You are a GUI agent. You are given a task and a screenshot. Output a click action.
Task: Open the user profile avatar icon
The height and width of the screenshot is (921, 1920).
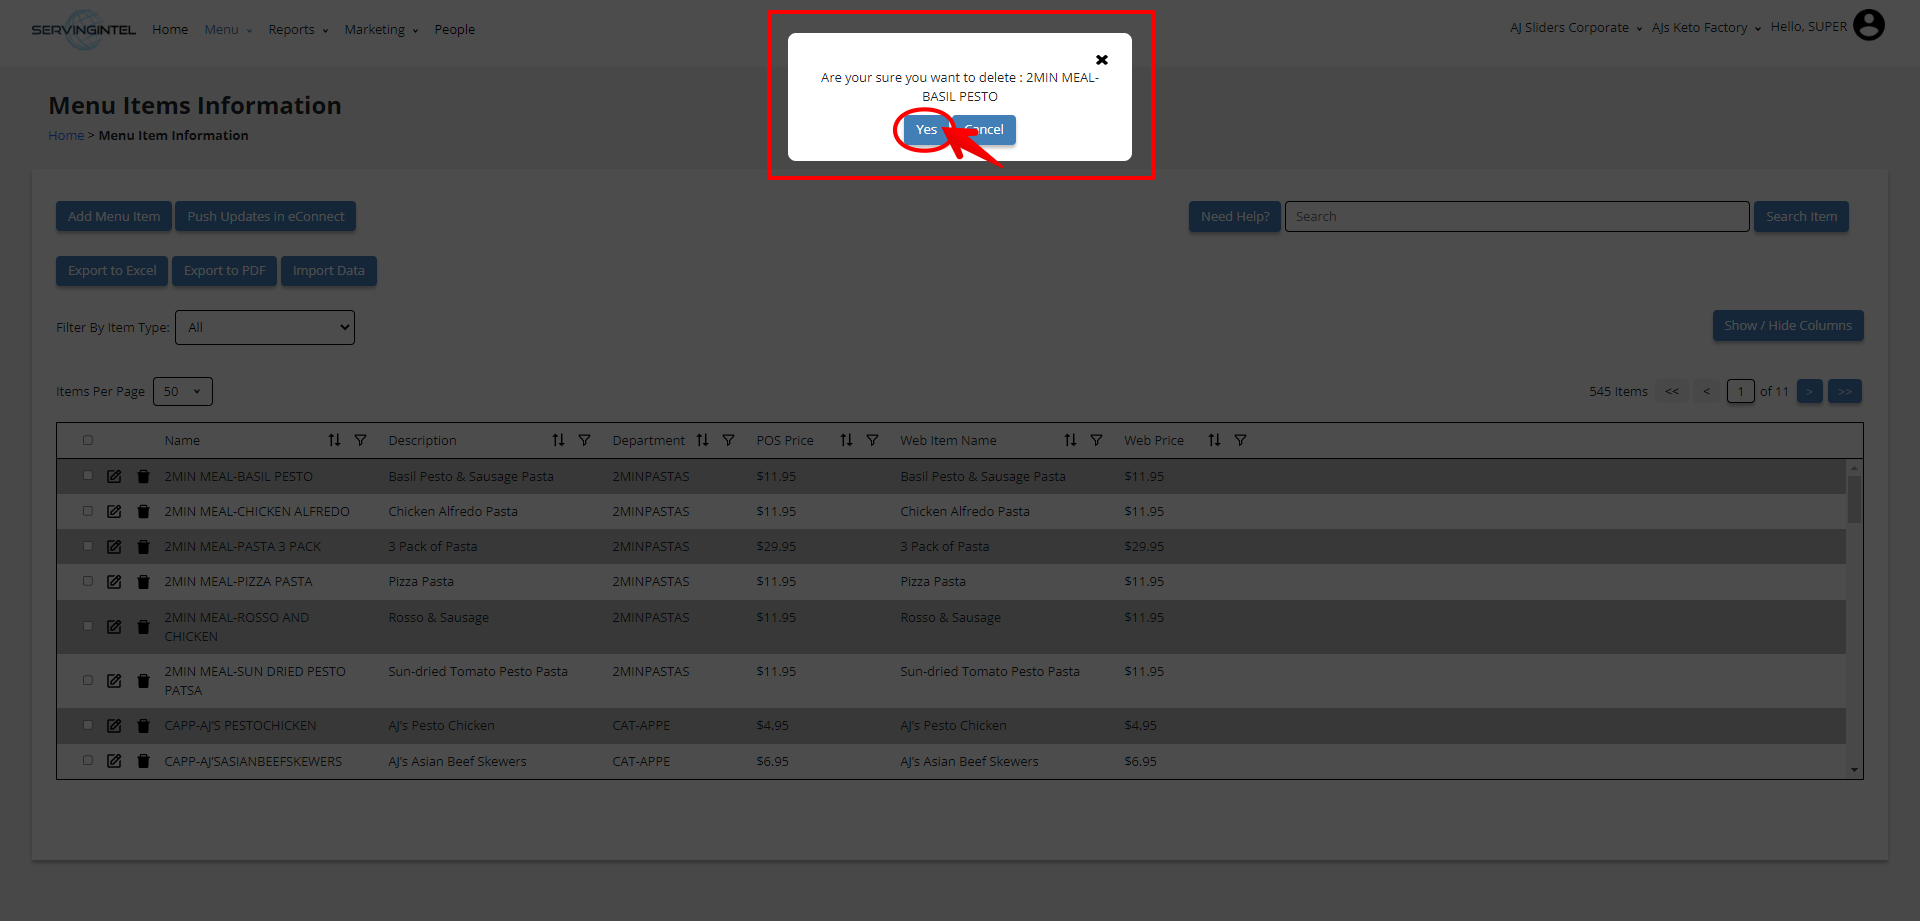1868,26
